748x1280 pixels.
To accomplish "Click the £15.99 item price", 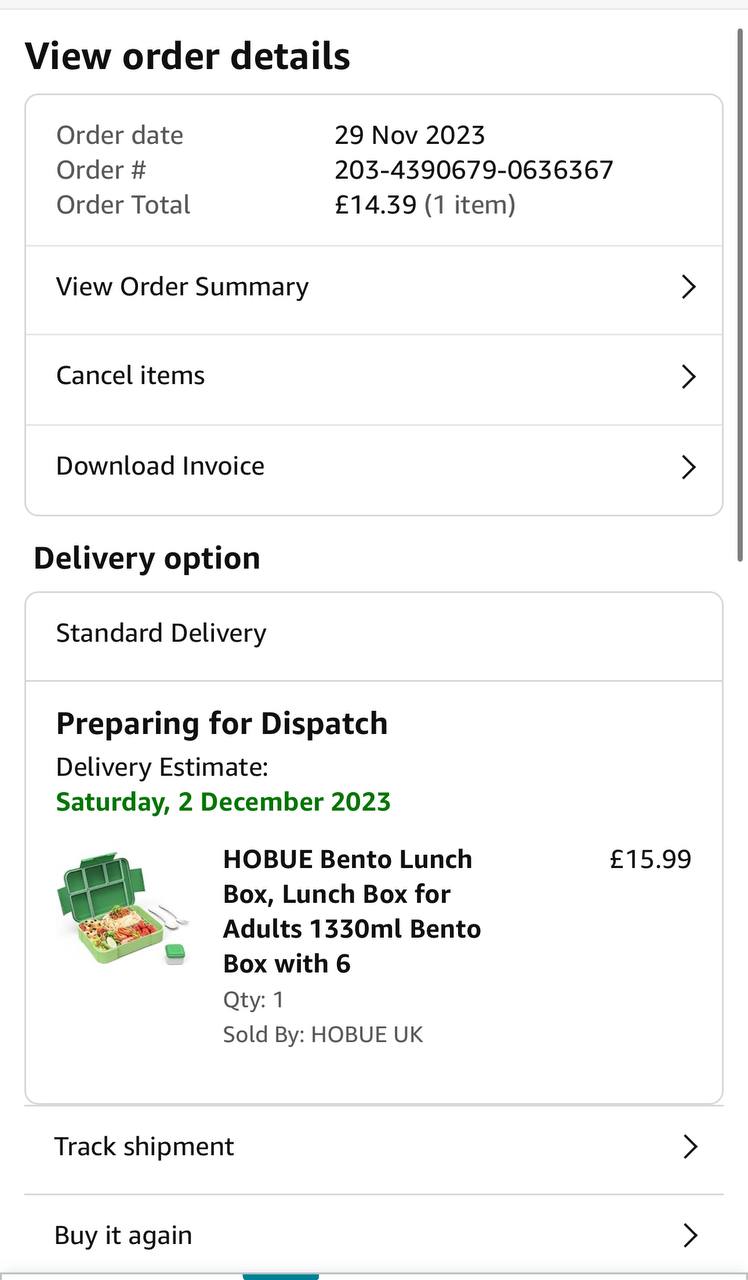I will [650, 859].
